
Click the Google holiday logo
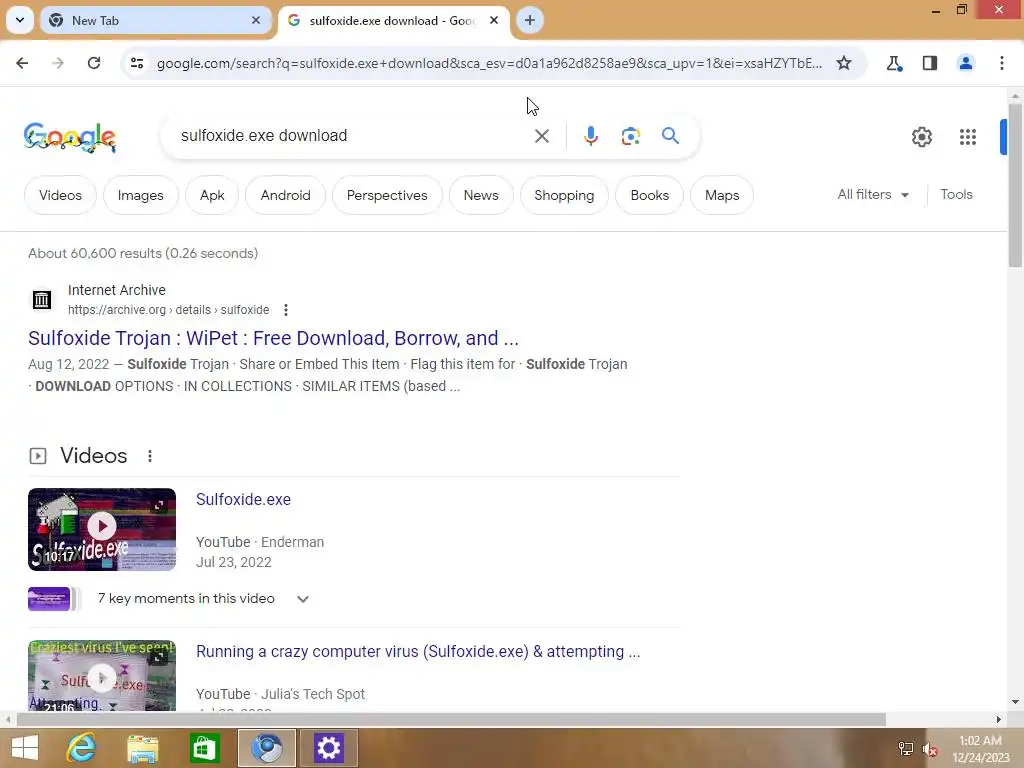point(70,137)
